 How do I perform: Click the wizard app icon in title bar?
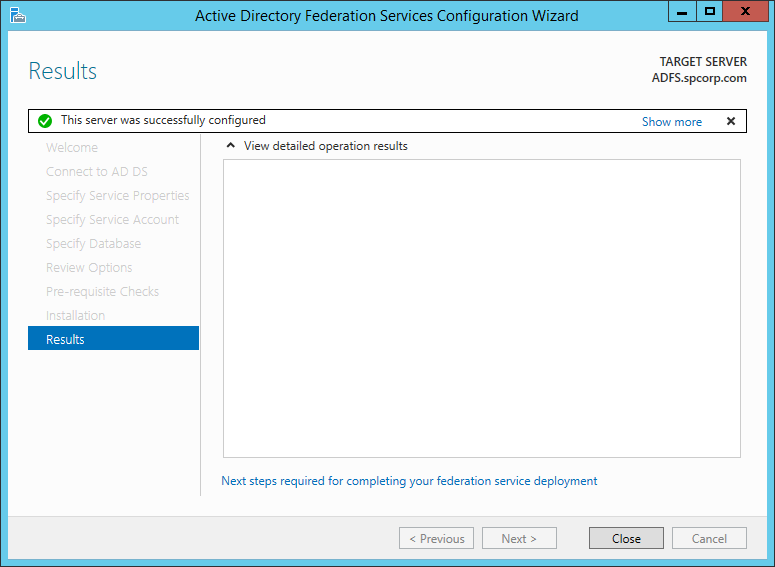click(17, 14)
